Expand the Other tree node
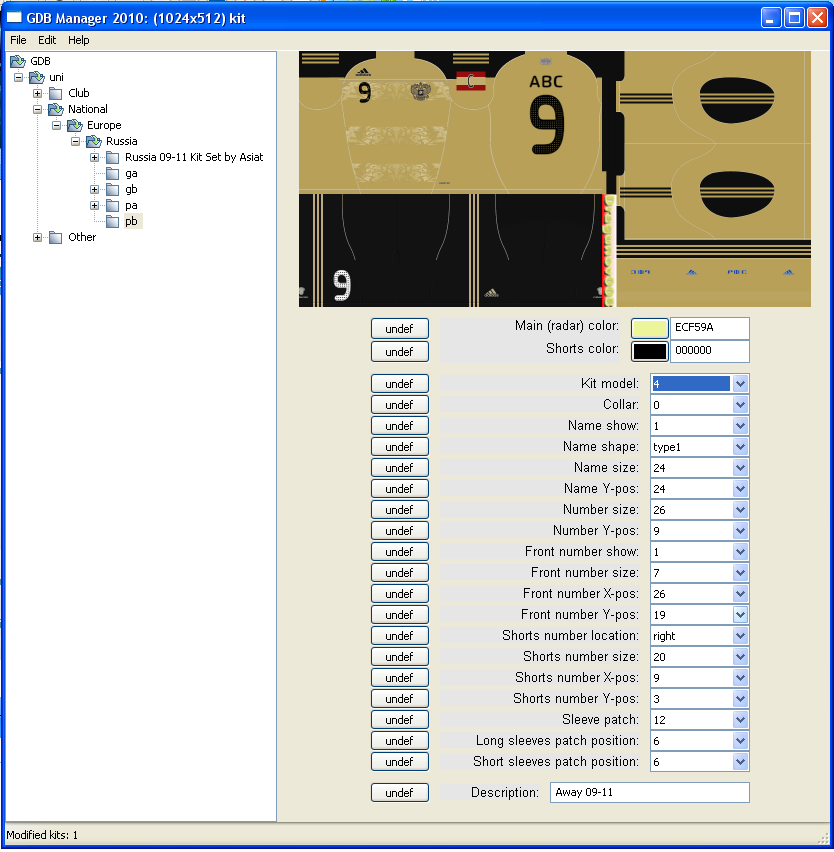 click(x=38, y=237)
